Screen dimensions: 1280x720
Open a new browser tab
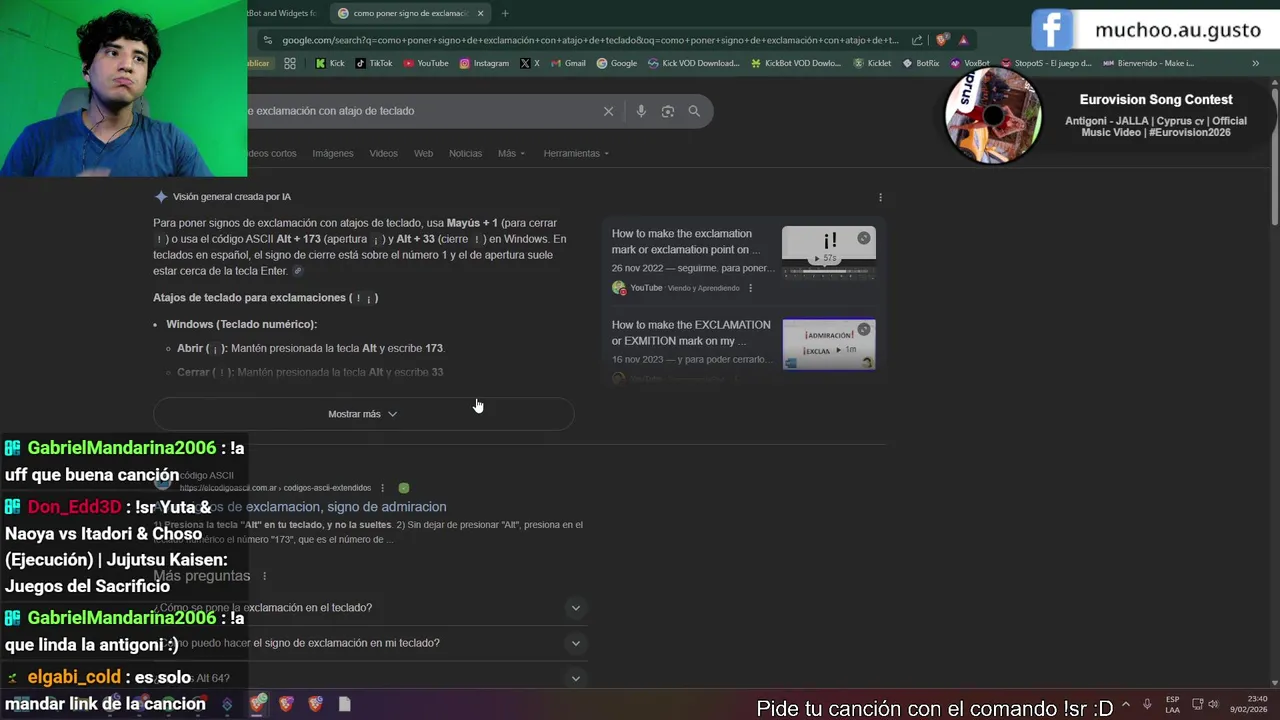coord(505,13)
